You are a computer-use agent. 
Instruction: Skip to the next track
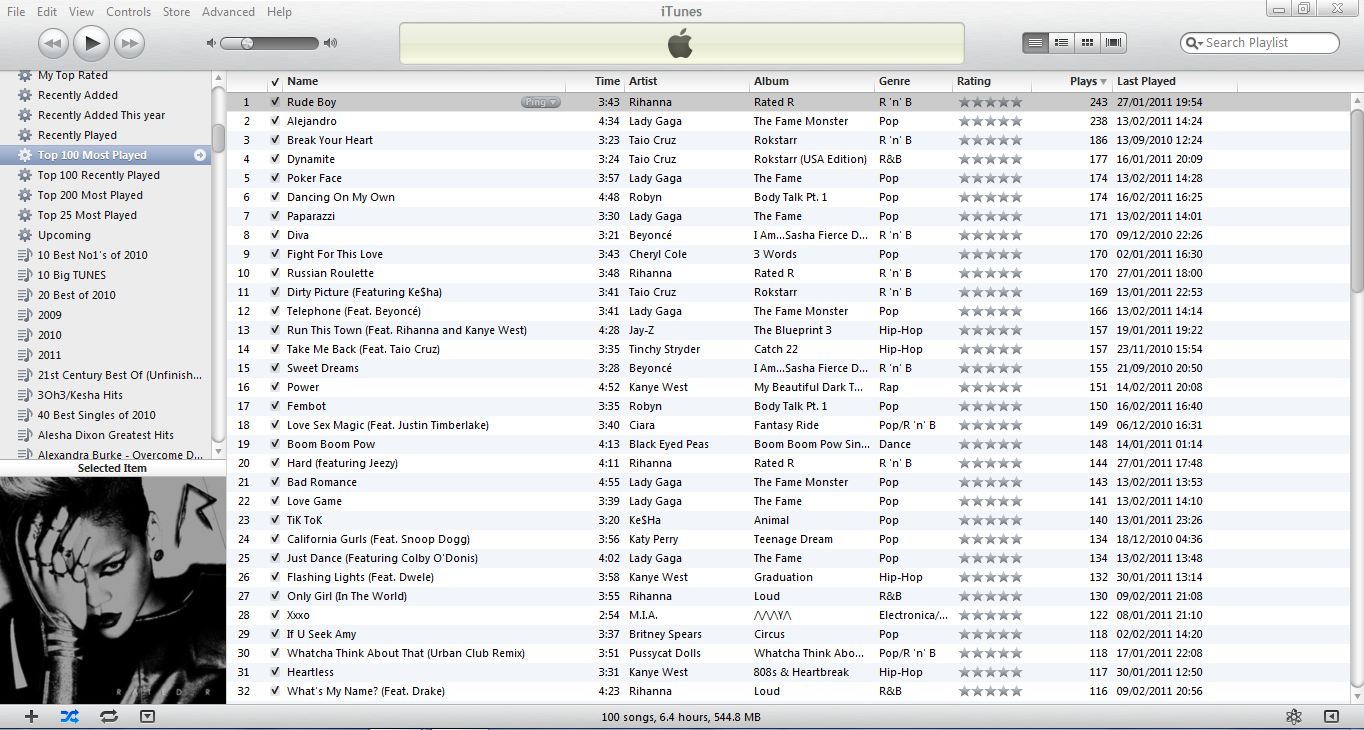point(129,43)
